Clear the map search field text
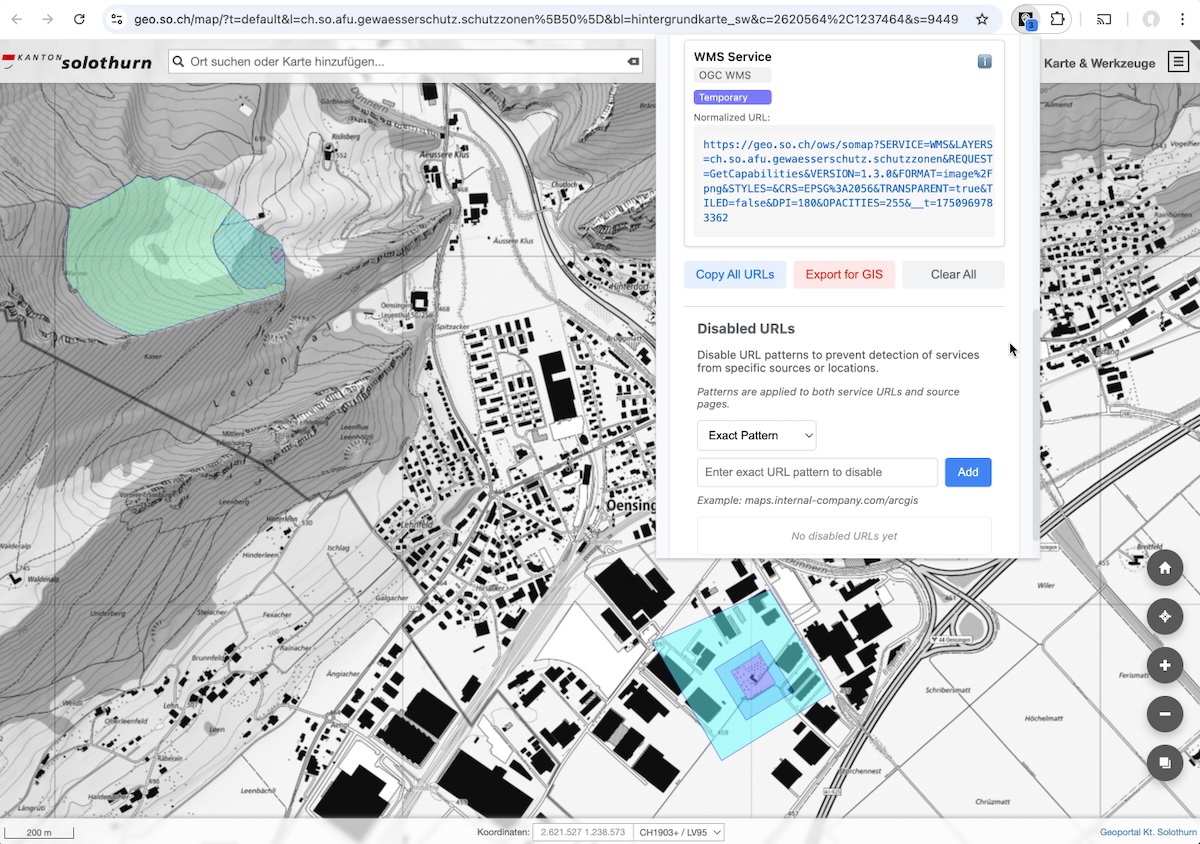This screenshot has height=844, width=1200. click(x=632, y=62)
